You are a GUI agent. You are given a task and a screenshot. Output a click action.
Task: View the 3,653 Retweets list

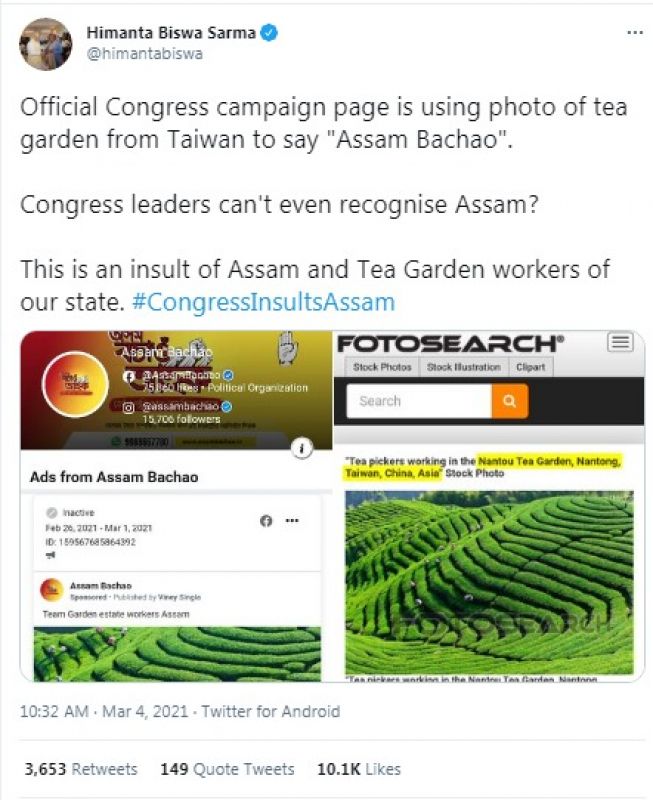(81, 769)
